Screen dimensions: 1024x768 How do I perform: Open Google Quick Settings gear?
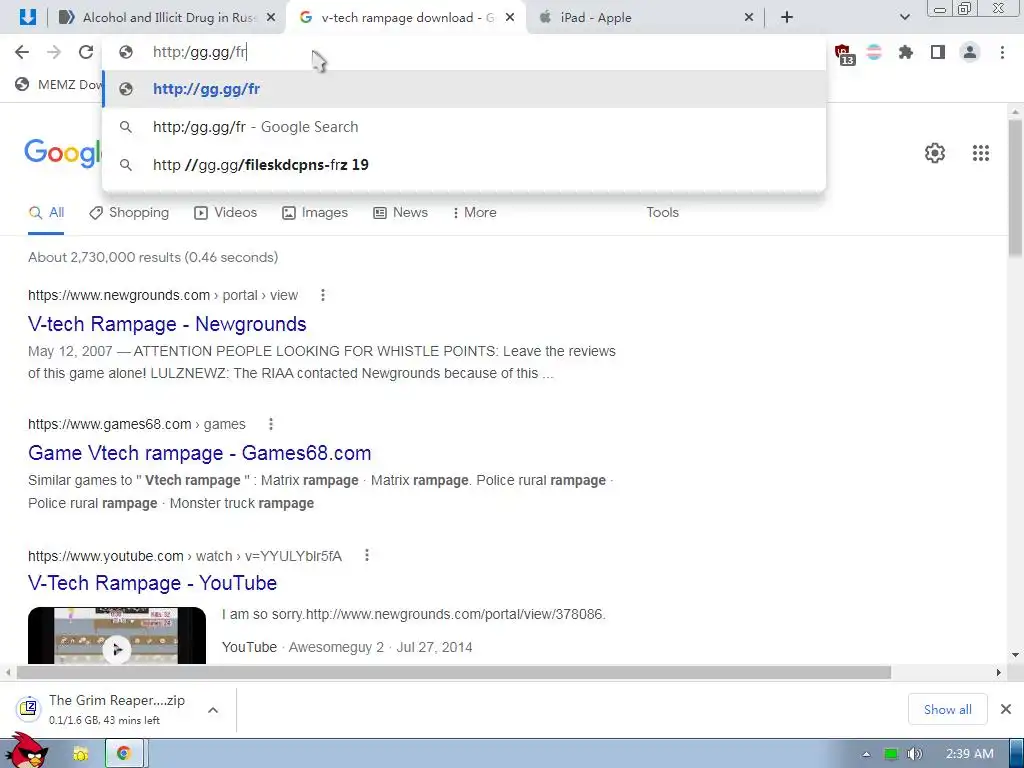(935, 153)
